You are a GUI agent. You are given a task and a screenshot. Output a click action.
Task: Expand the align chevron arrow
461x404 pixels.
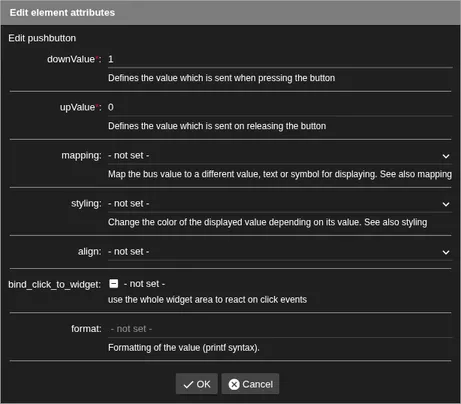tap(446, 252)
